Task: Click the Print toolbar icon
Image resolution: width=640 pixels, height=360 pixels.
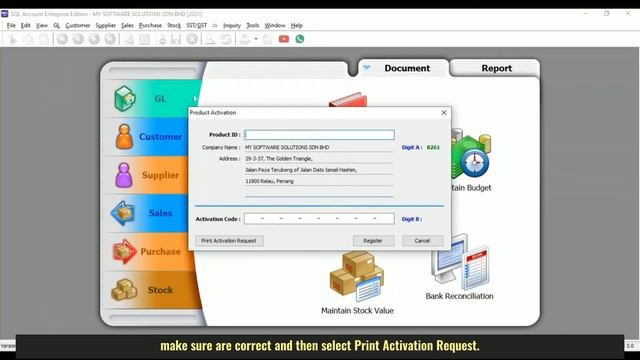Action: (x=244, y=39)
